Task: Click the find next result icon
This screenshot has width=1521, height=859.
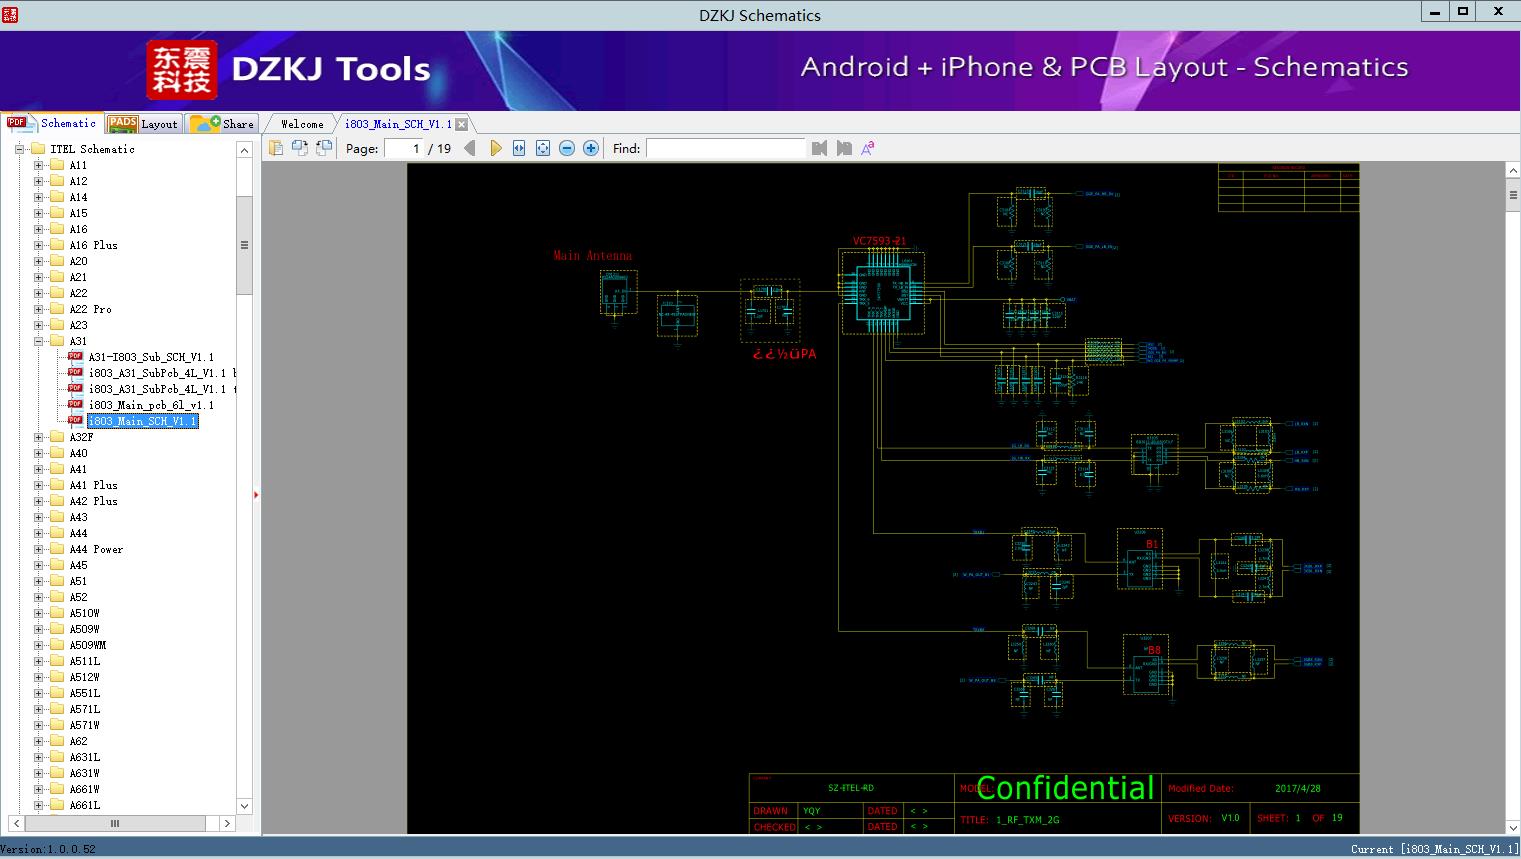Action: [x=844, y=148]
